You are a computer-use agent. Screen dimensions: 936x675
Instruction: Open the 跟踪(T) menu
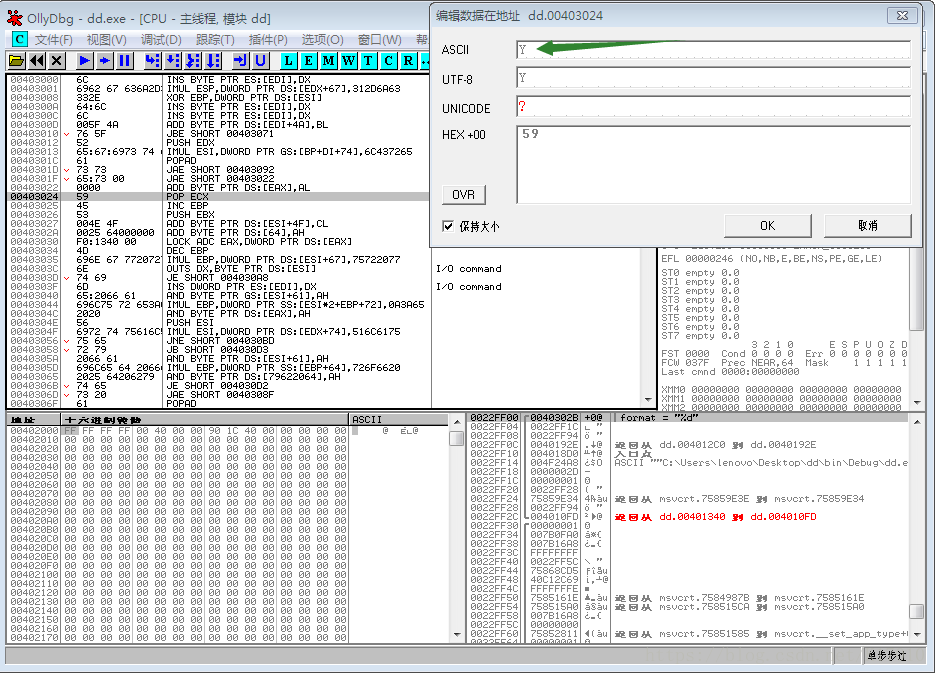pos(215,39)
